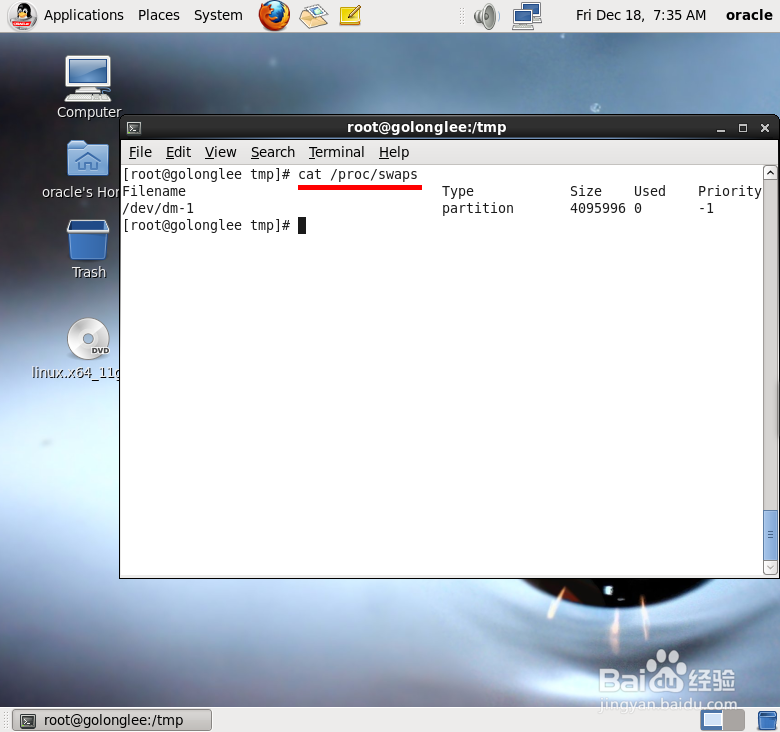Viewport: 780px width, 732px height.
Task: Open the Applications menu
Action: [x=84, y=15]
